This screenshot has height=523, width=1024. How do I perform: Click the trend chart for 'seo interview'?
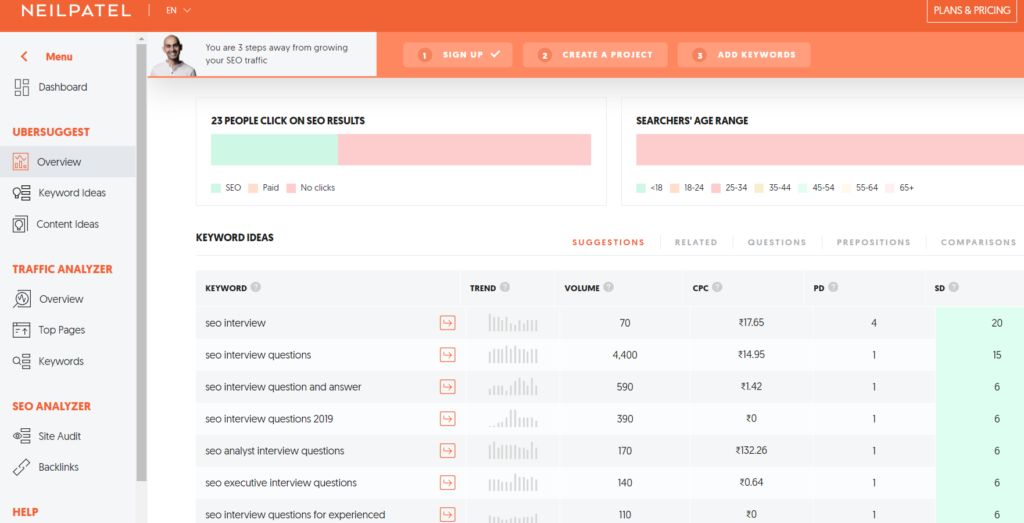tap(513, 323)
